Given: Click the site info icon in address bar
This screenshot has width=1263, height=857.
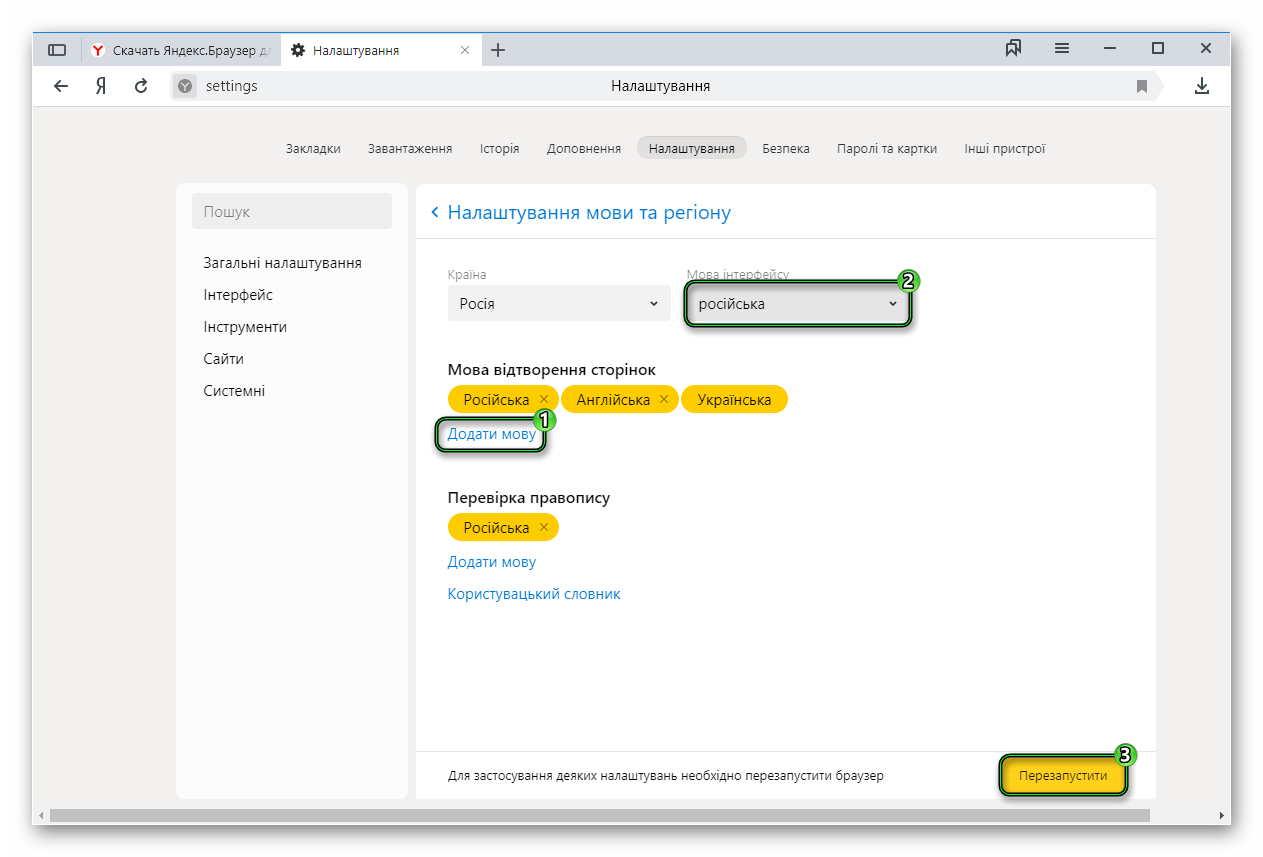Looking at the screenshot, I should 185,86.
